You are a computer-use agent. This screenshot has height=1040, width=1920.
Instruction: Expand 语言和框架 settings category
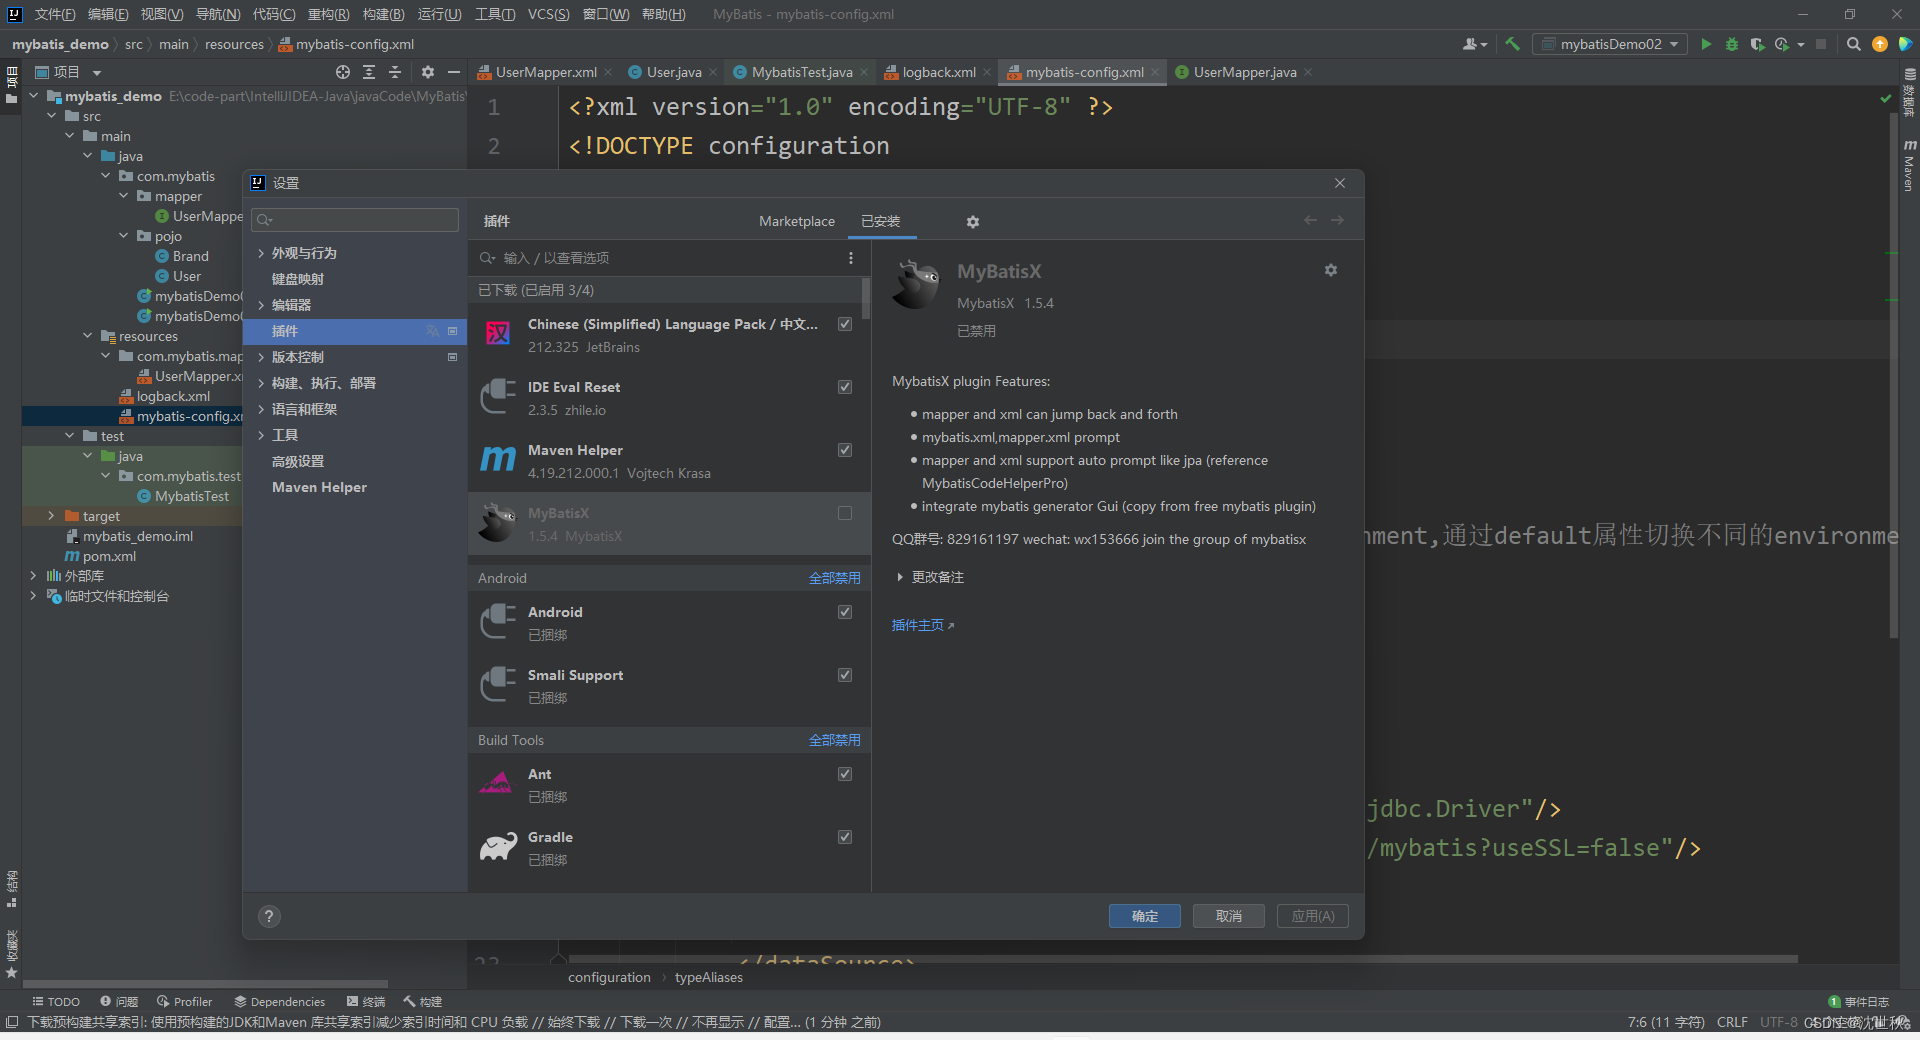point(261,409)
